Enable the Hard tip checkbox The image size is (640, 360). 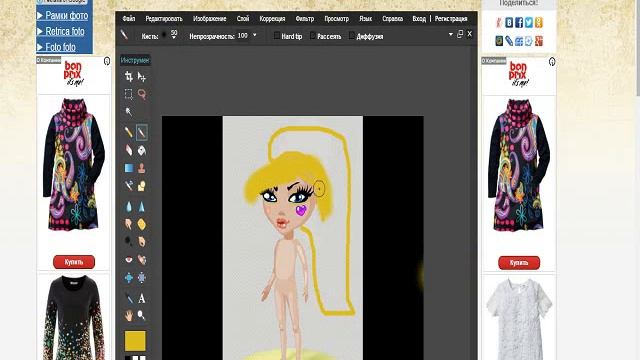coord(277,36)
